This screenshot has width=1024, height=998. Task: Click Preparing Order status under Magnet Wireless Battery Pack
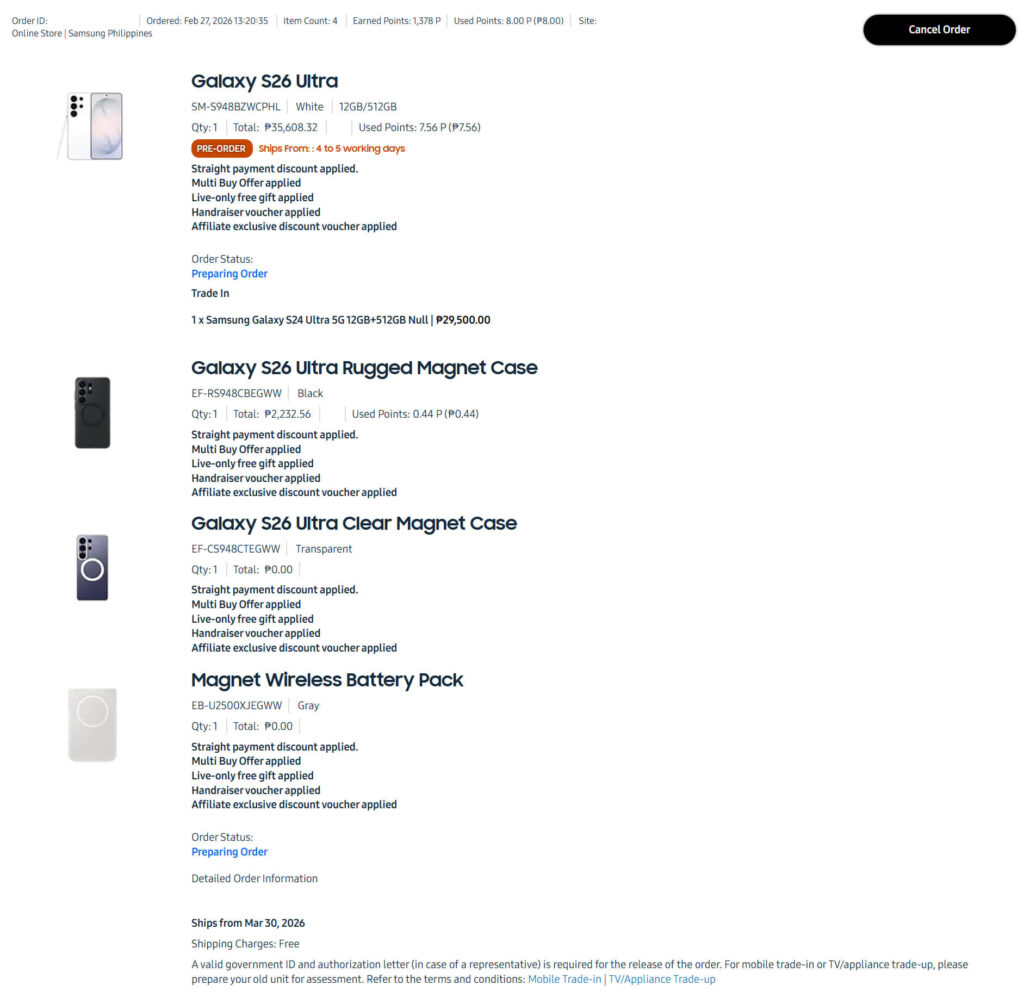tap(229, 851)
